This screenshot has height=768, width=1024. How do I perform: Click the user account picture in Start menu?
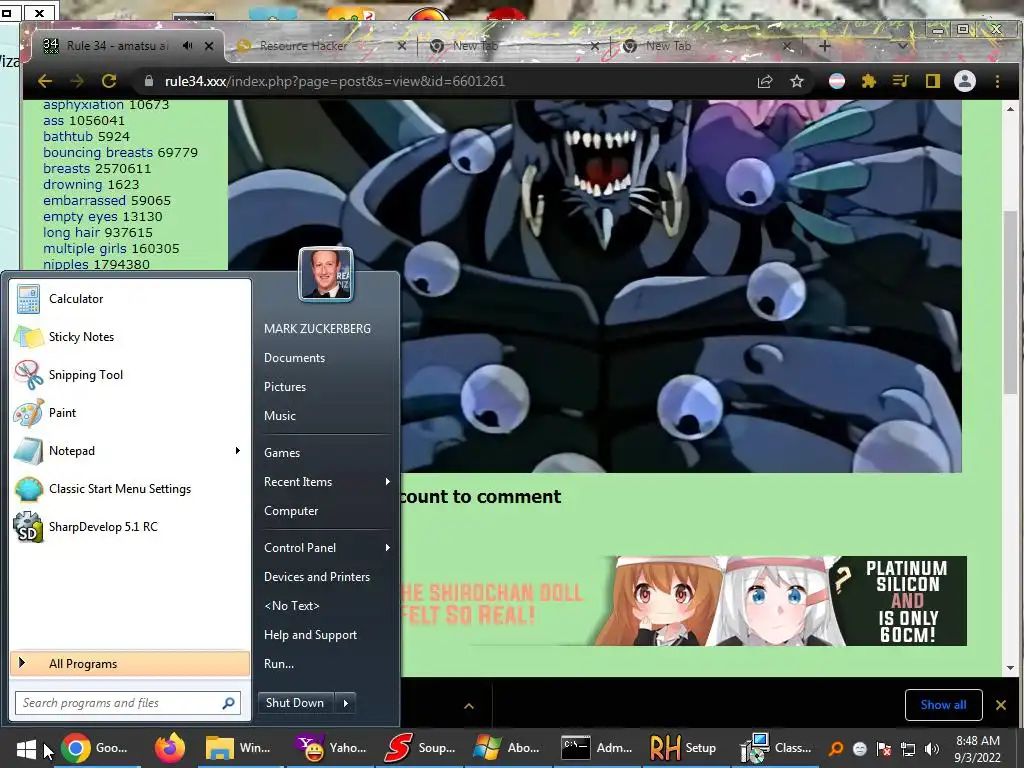tap(326, 274)
